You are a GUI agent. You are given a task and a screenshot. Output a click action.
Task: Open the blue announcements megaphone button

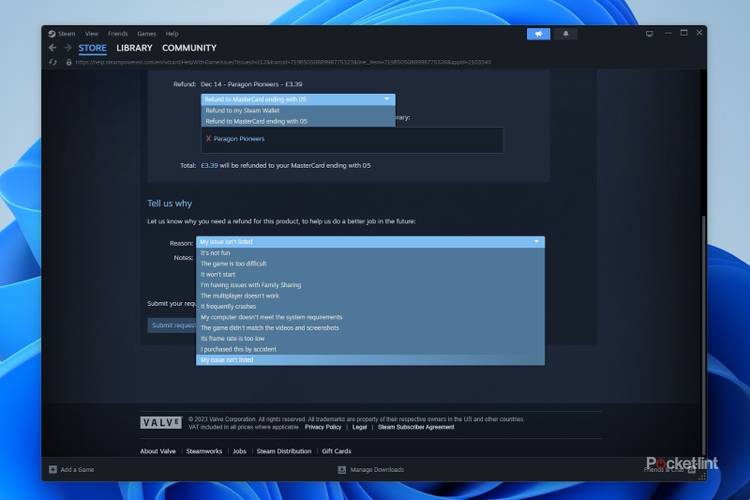click(x=538, y=33)
